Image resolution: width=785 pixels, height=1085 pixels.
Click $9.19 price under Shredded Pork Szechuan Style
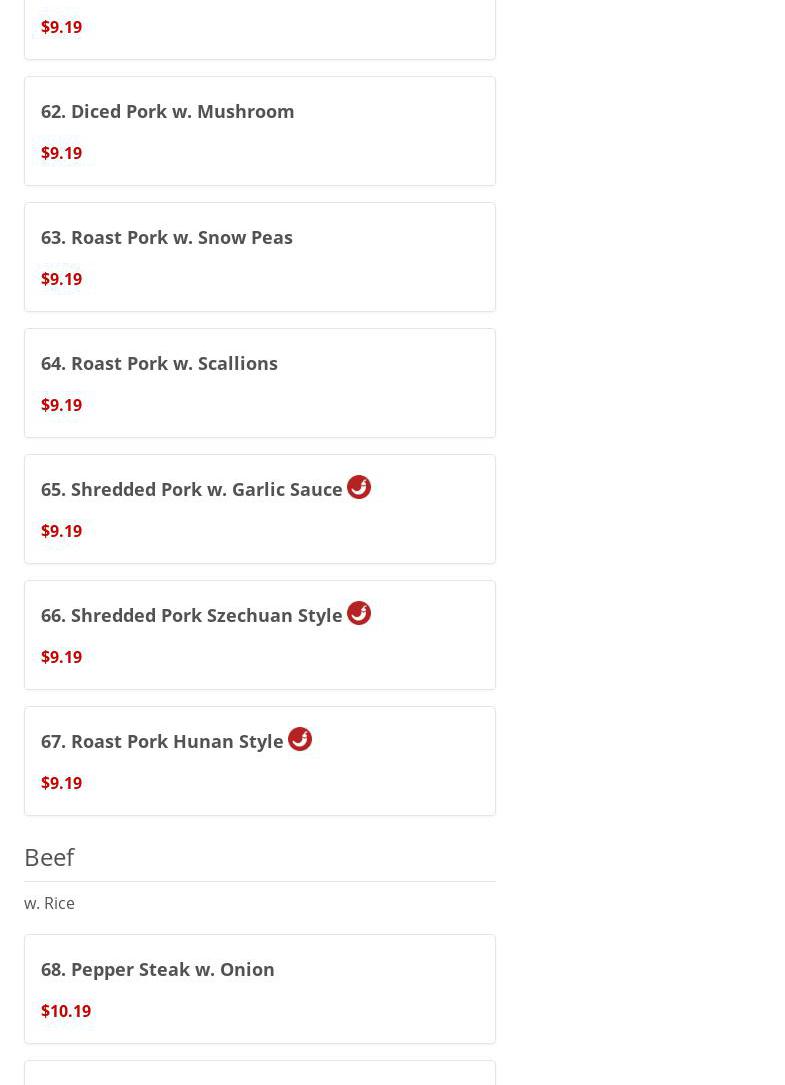coord(62,657)
